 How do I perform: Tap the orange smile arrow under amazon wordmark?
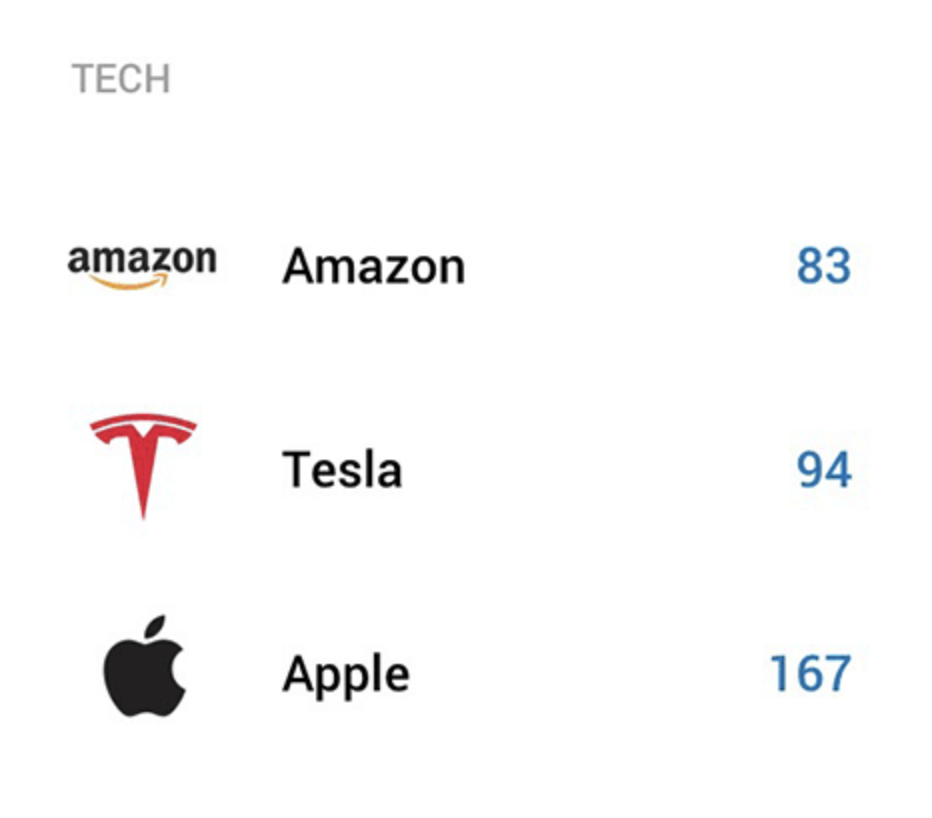click(x=130, y=283)
